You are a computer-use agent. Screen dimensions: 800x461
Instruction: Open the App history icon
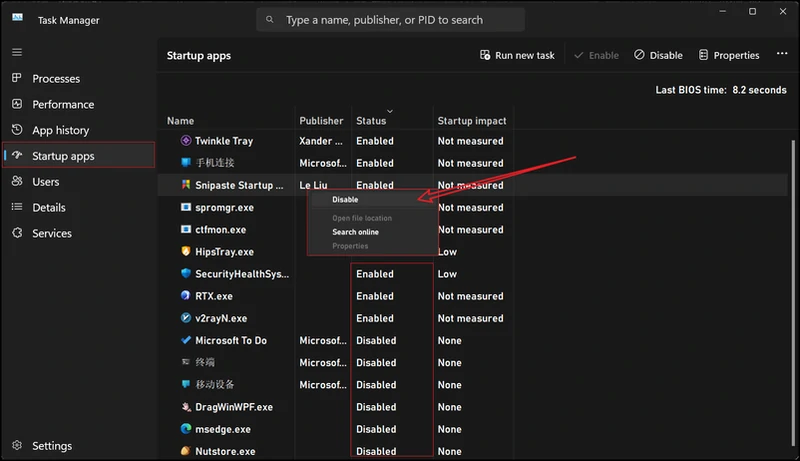pyautogui.click(x=17, y=130)
